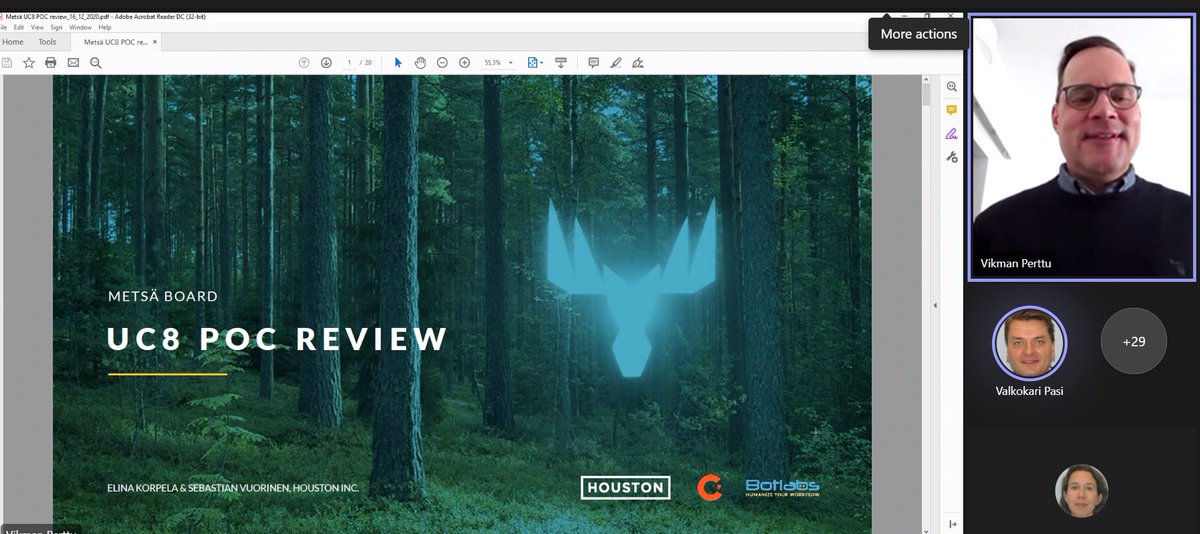Open Fill & Sign in right pane
1200x534 pixels.
click(x=951, y=133)
